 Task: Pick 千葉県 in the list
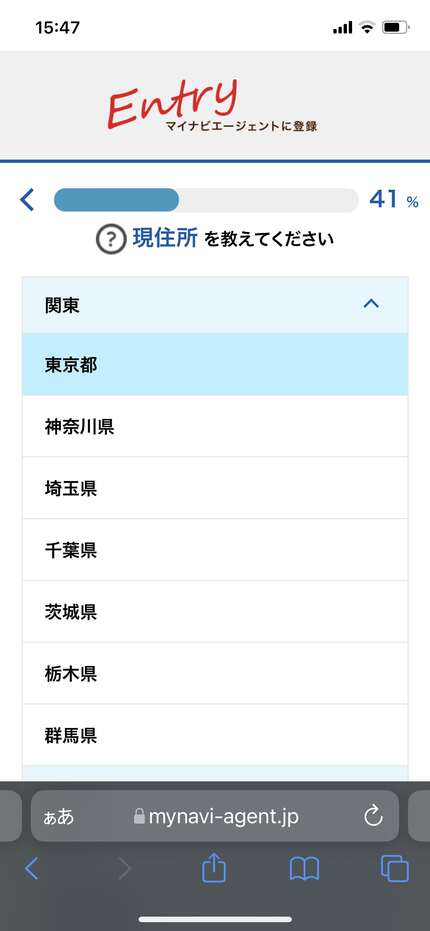pos(215,550)
